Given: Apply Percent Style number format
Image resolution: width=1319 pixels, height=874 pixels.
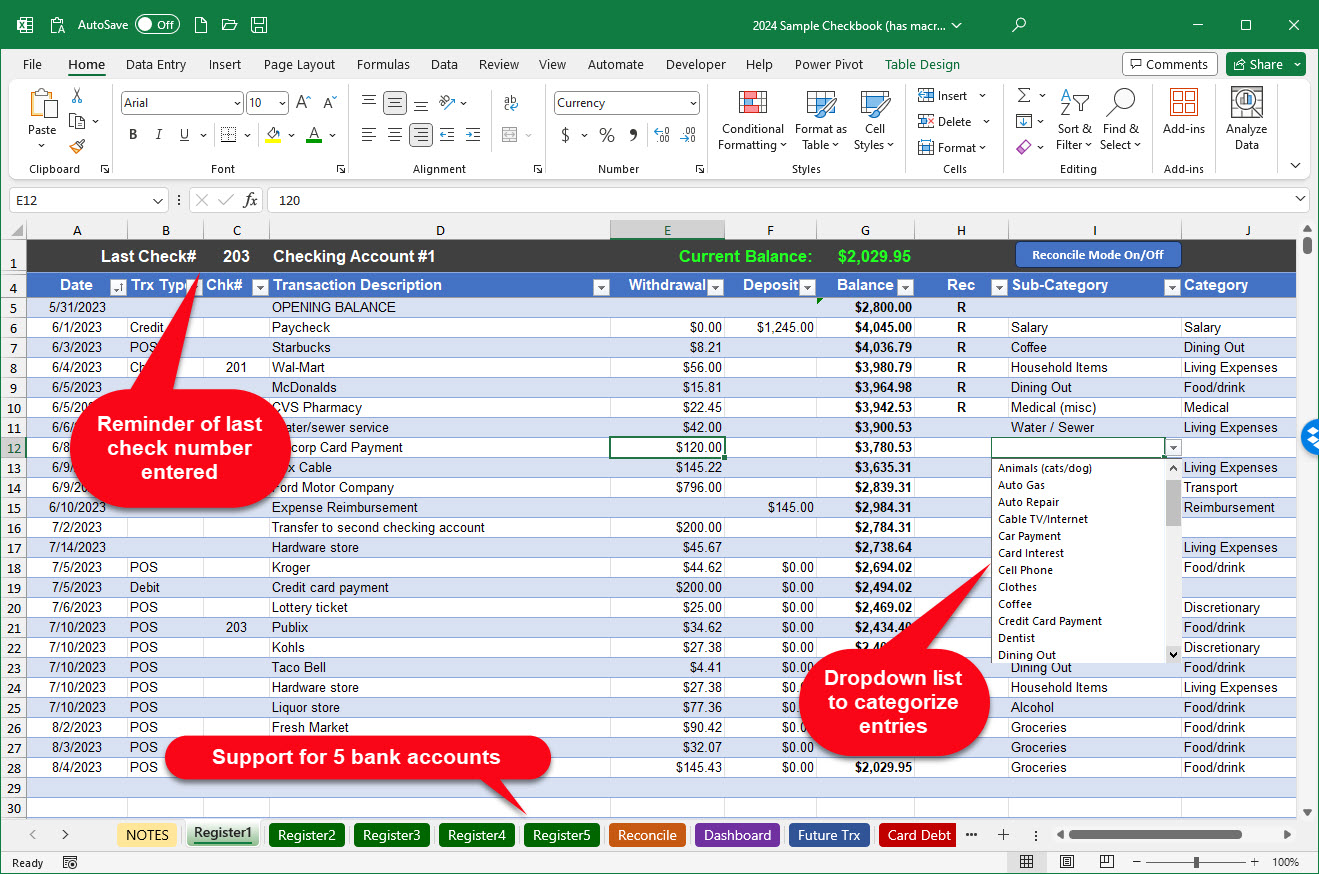Looking at the screenshot, I should [x=606, y=134].
